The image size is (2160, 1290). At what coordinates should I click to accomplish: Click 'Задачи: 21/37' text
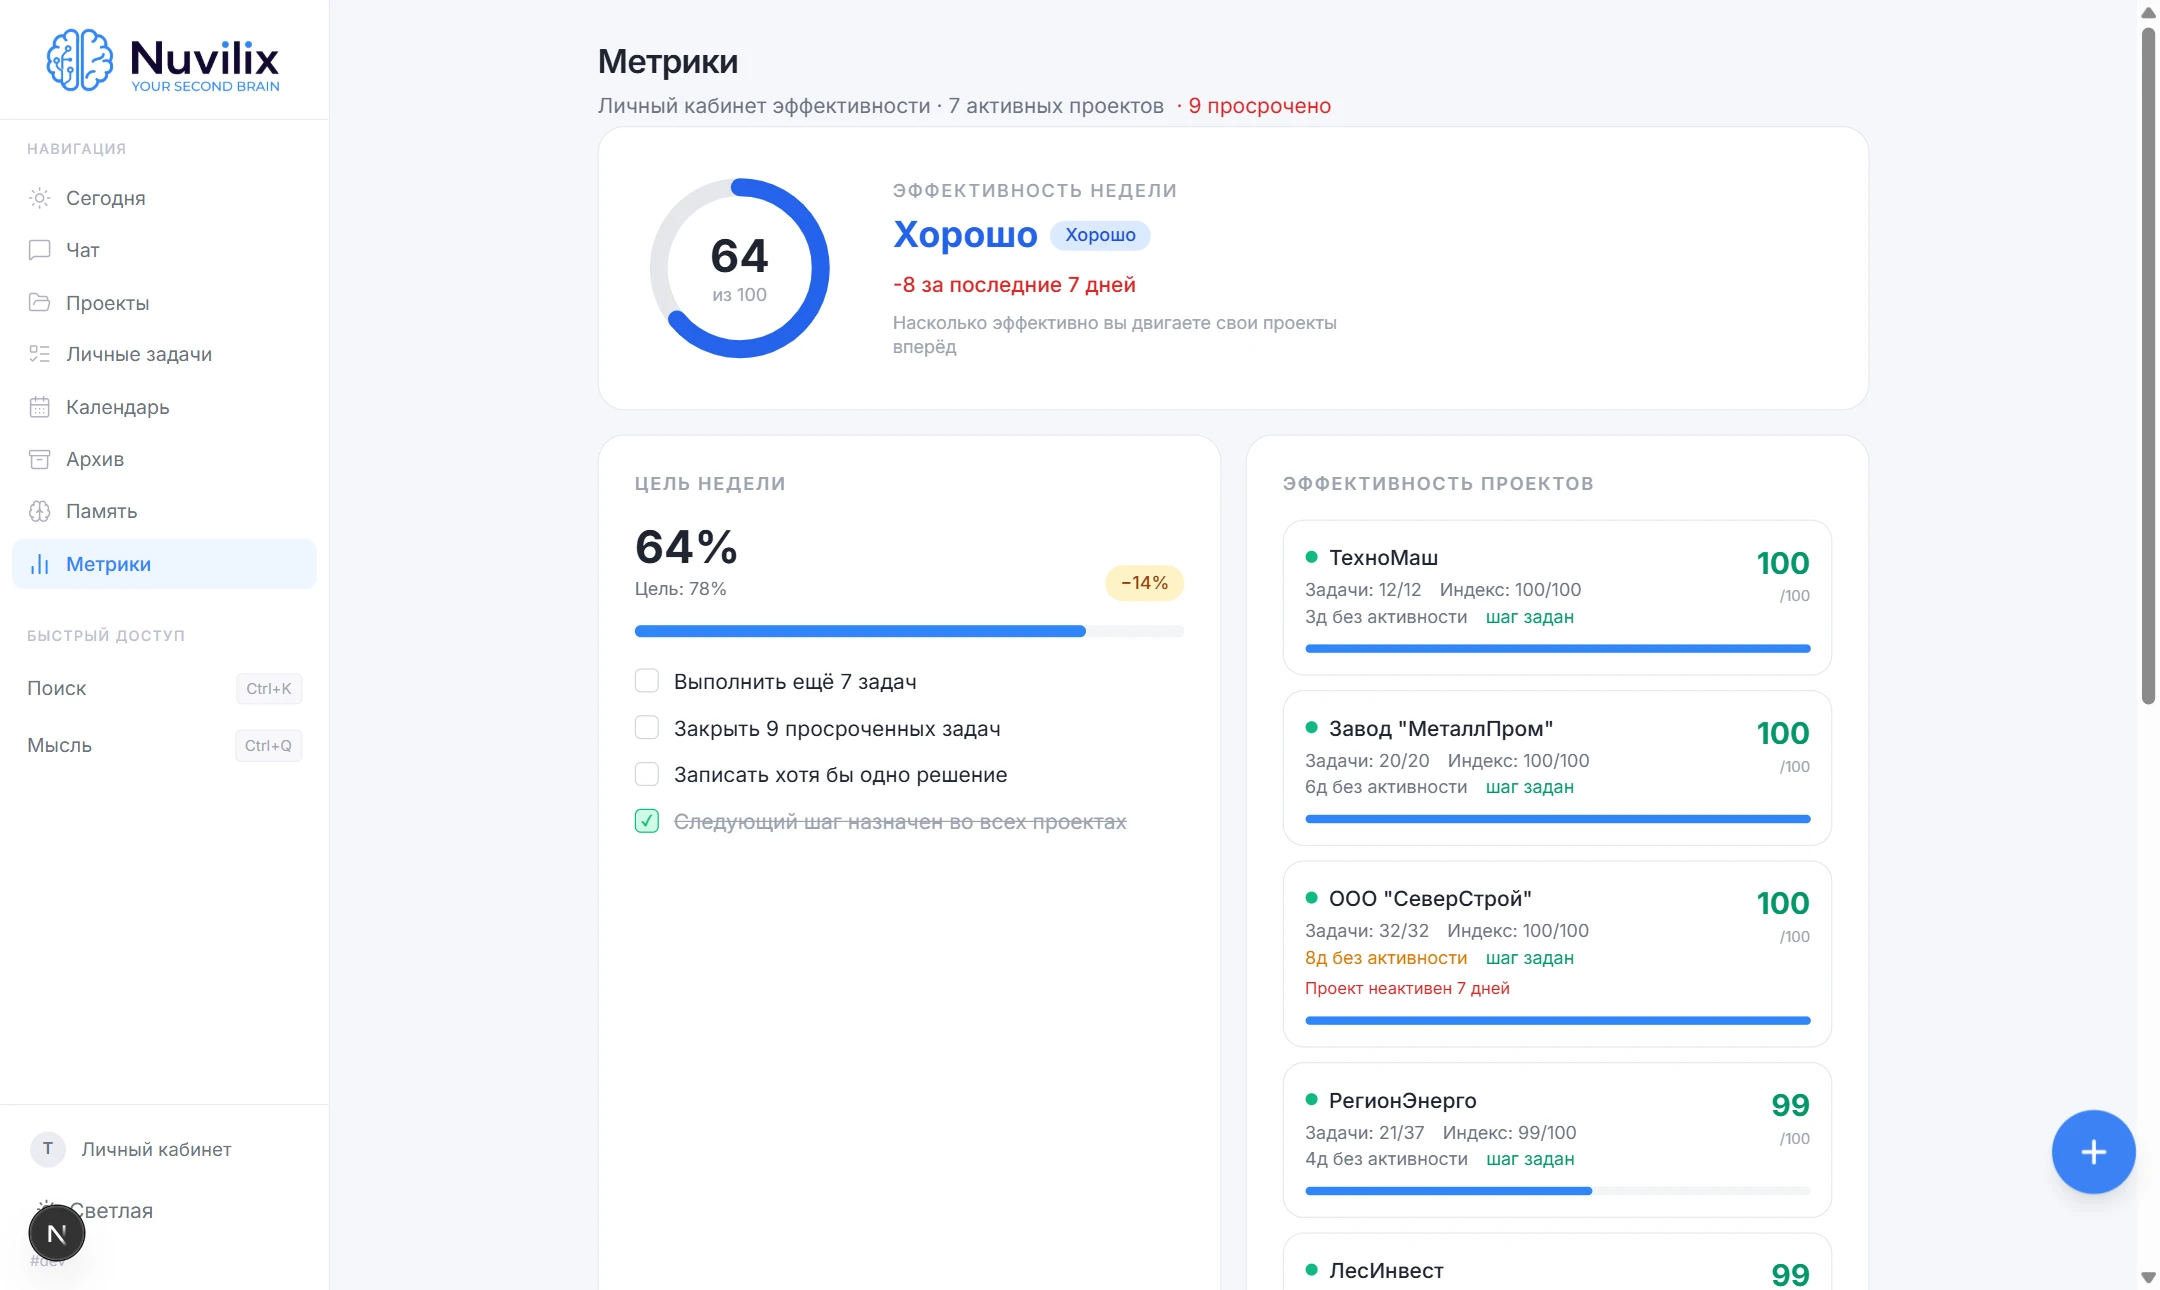click(1364, 1132)
